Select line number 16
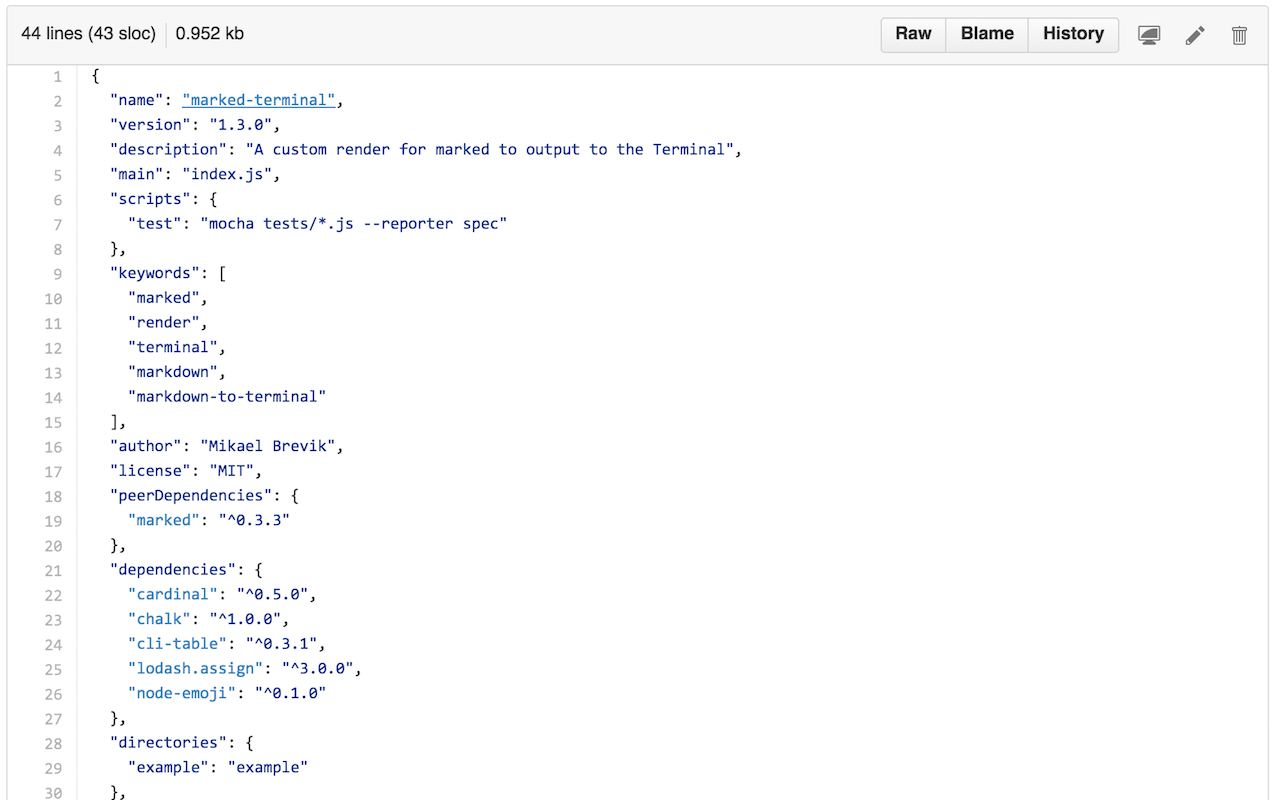The image size is (1280, 800). (53, 447)
